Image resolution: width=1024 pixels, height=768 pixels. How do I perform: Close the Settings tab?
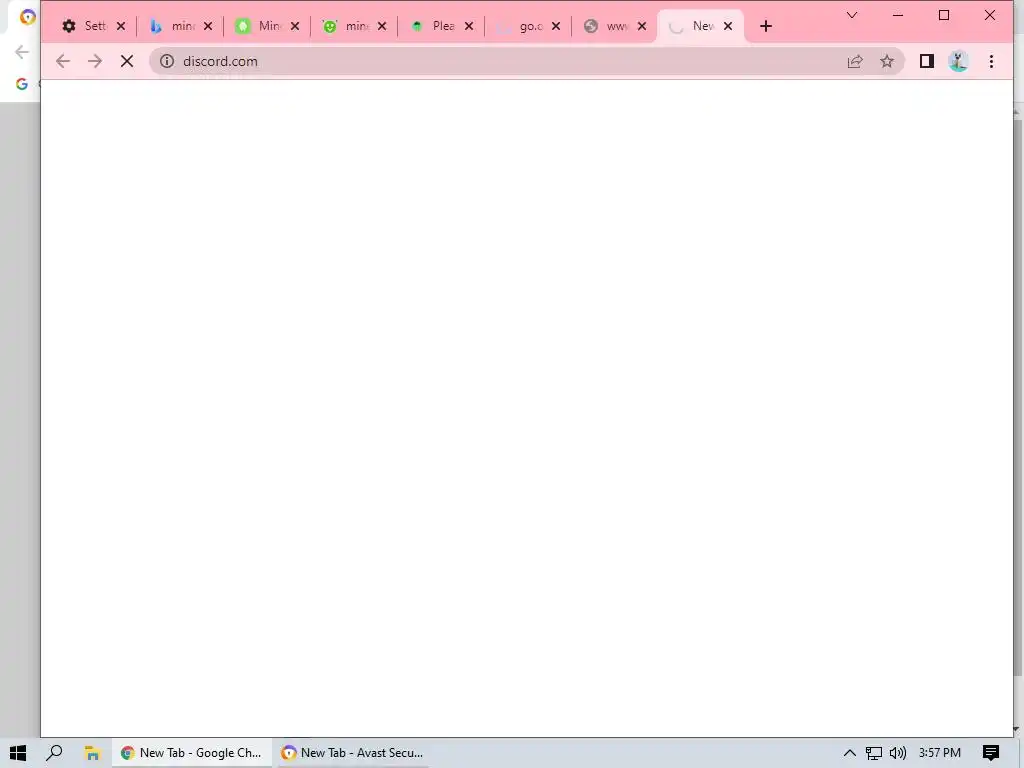click(121, 26)
